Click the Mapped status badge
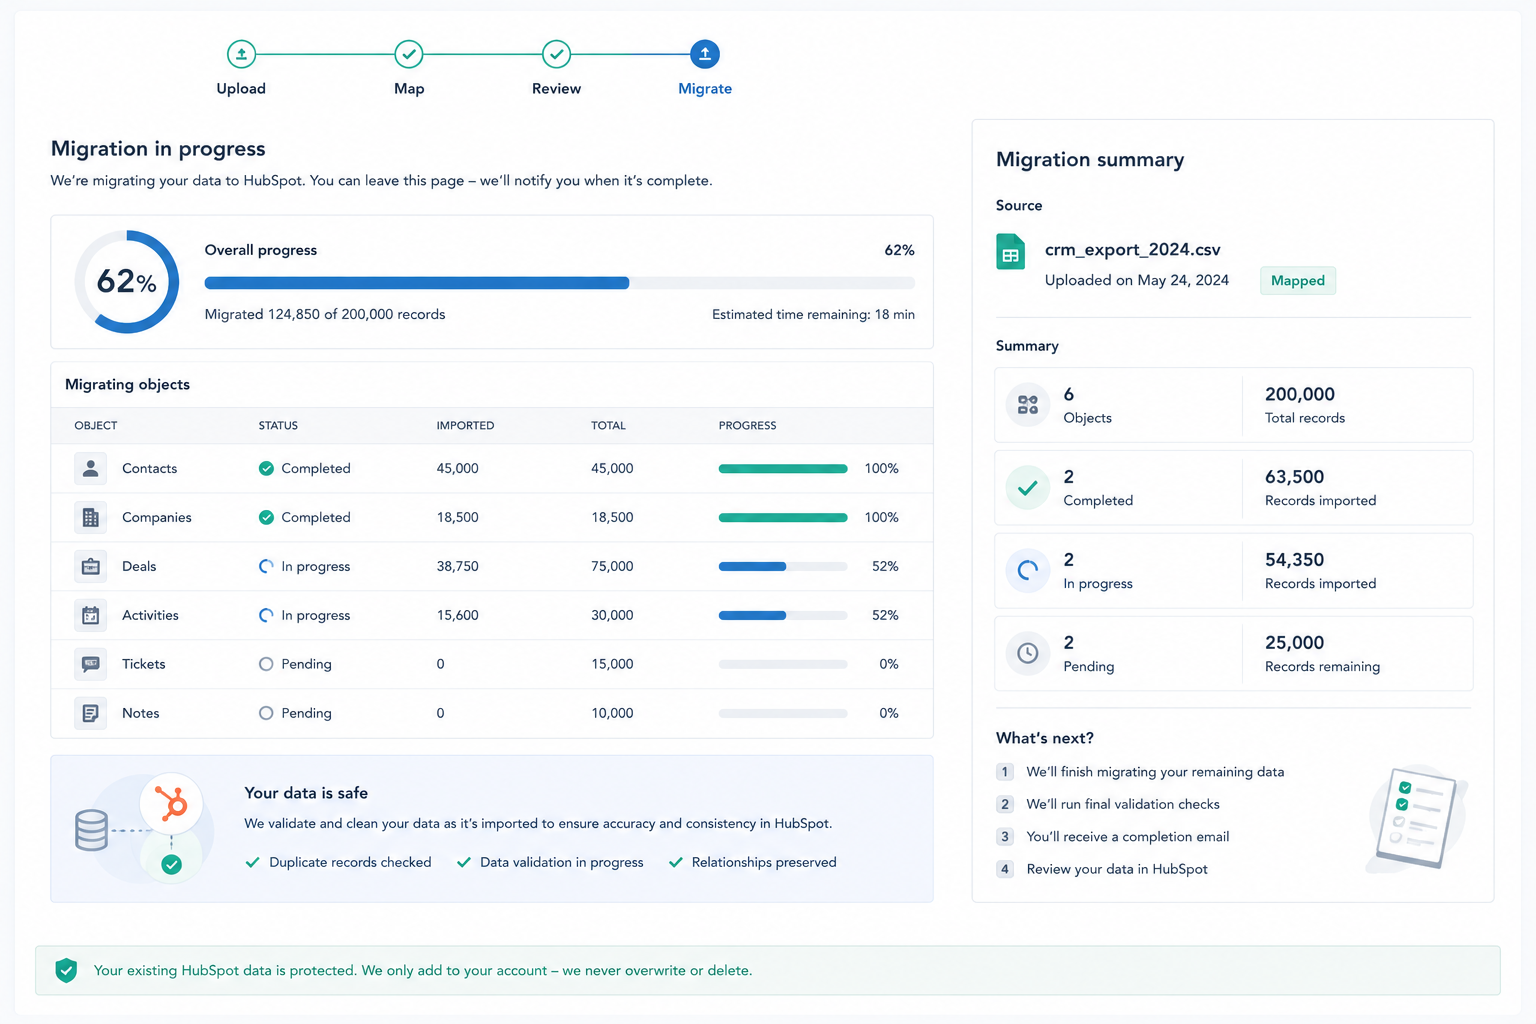This screenshot has width=1536, height=1024. coord(1298,281)
